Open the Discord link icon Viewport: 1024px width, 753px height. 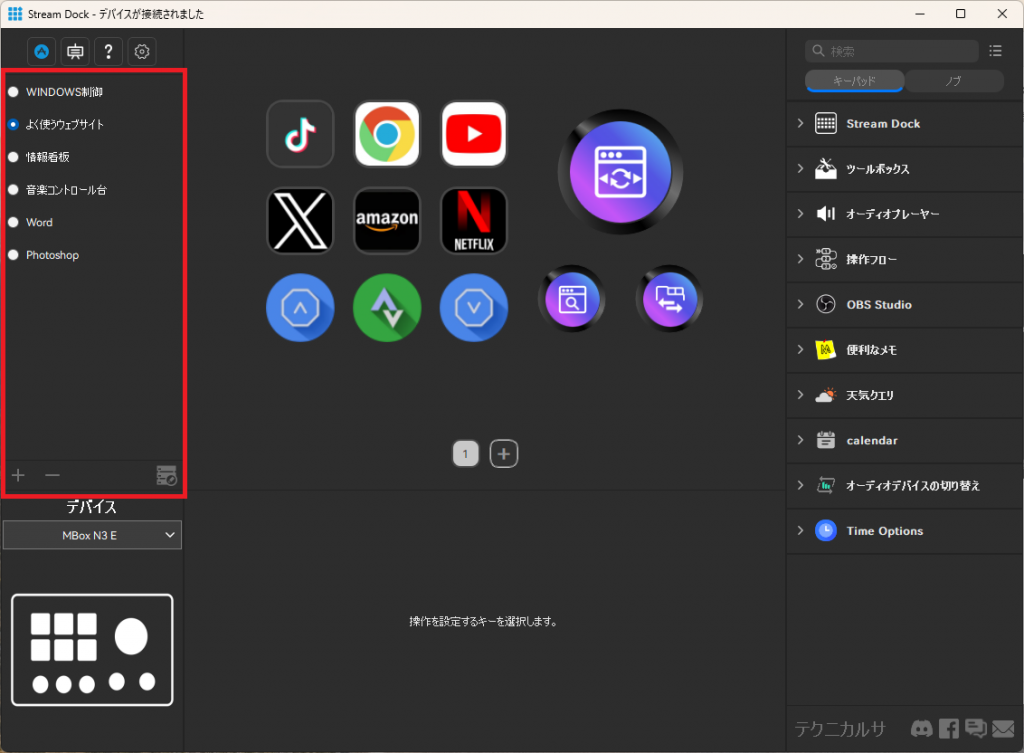921,728
